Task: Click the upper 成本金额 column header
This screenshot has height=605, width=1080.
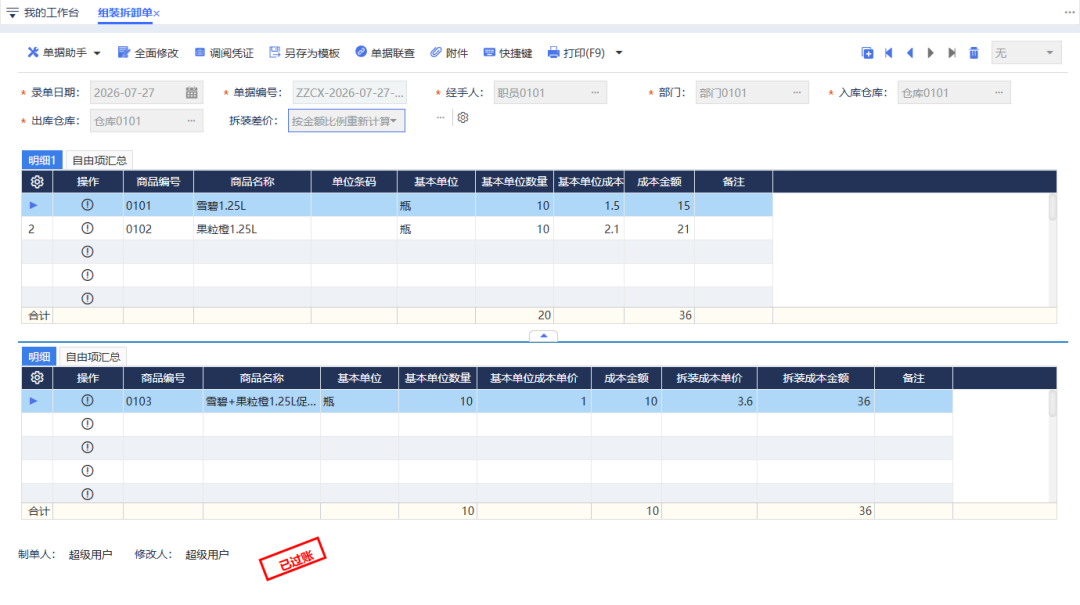Action: 659,182
